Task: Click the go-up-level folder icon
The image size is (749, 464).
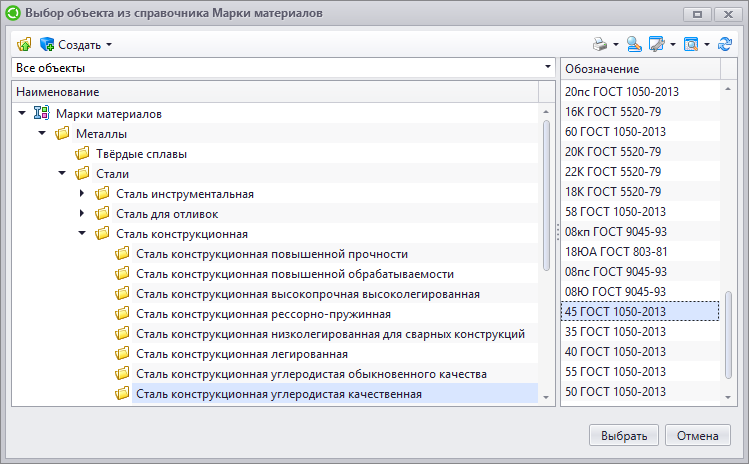Action: (x=24, y=44)
